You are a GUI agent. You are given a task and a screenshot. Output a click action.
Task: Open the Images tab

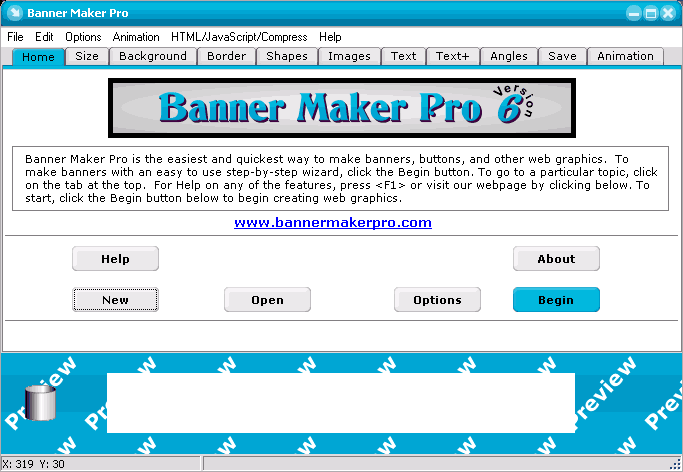(349, 57)
